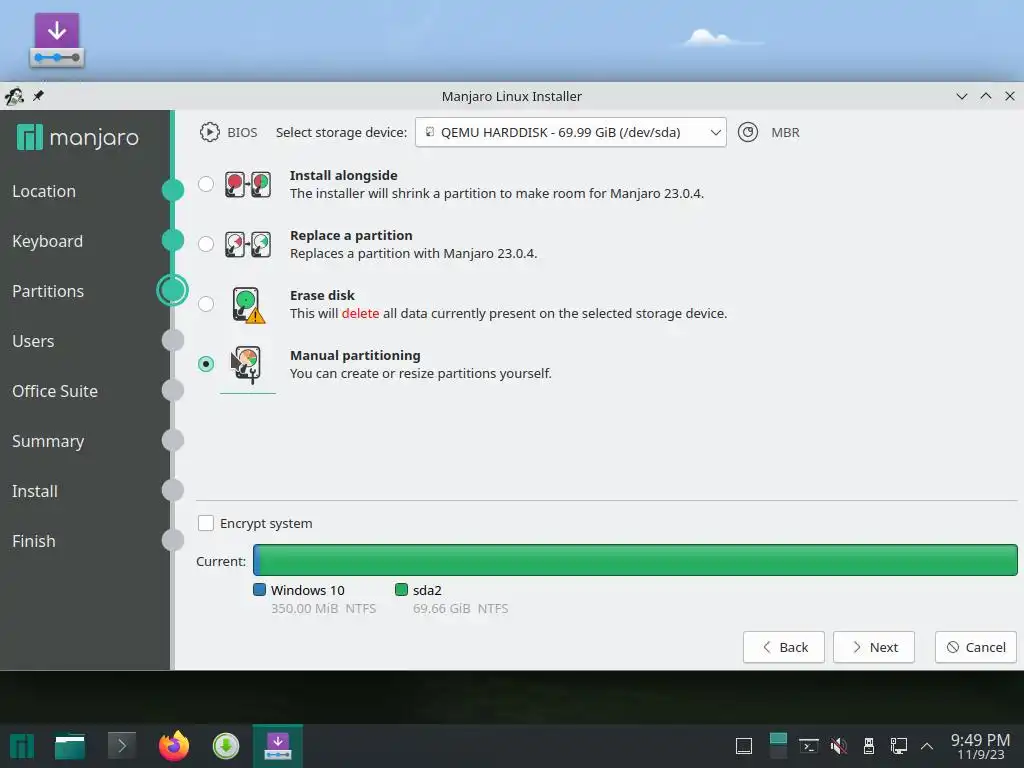Image resolution: width=1024 pixels, height=768 pixels.
Task: Open the network connection tray icon
Action: (x=899, y=746)
